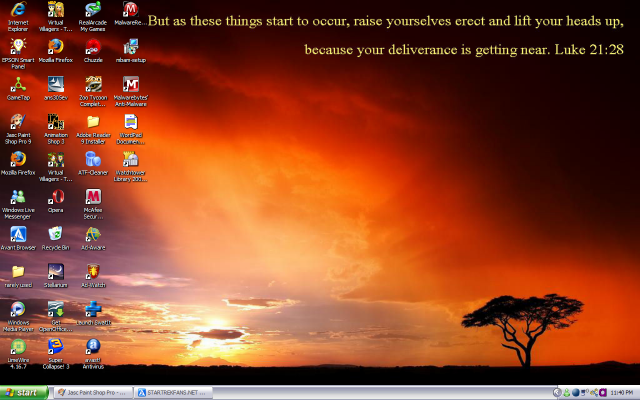640x400 pixels.
Task: Open the Opera browser shortcut
Action: point(56,196)
